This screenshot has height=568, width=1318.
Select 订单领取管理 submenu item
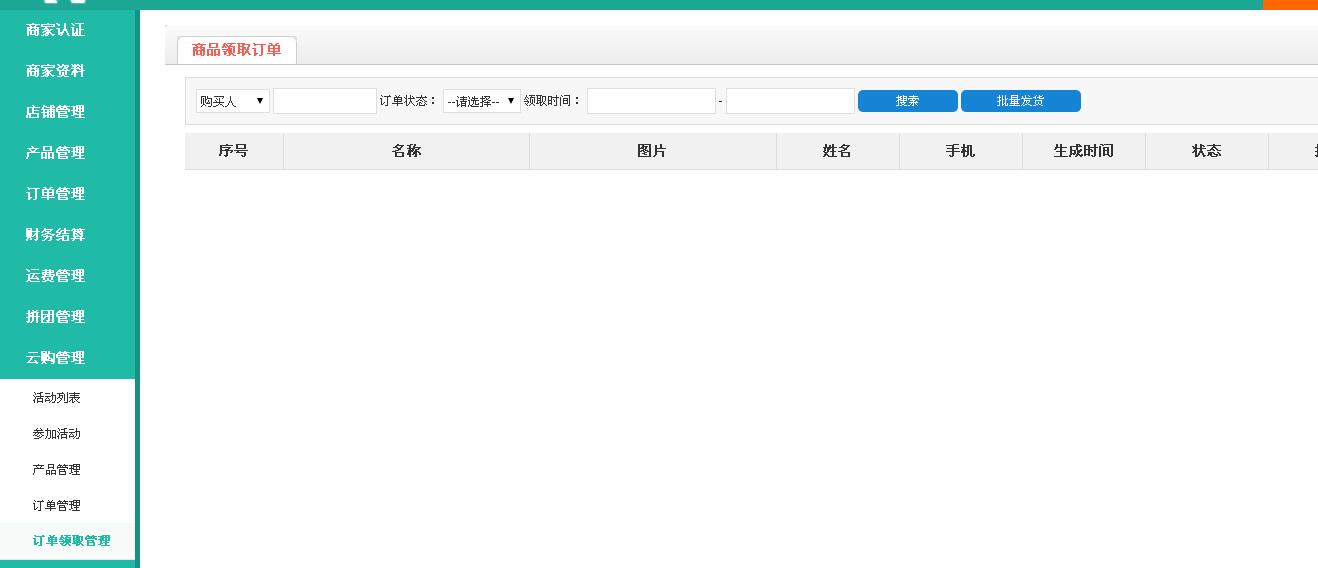pos(71,541)
